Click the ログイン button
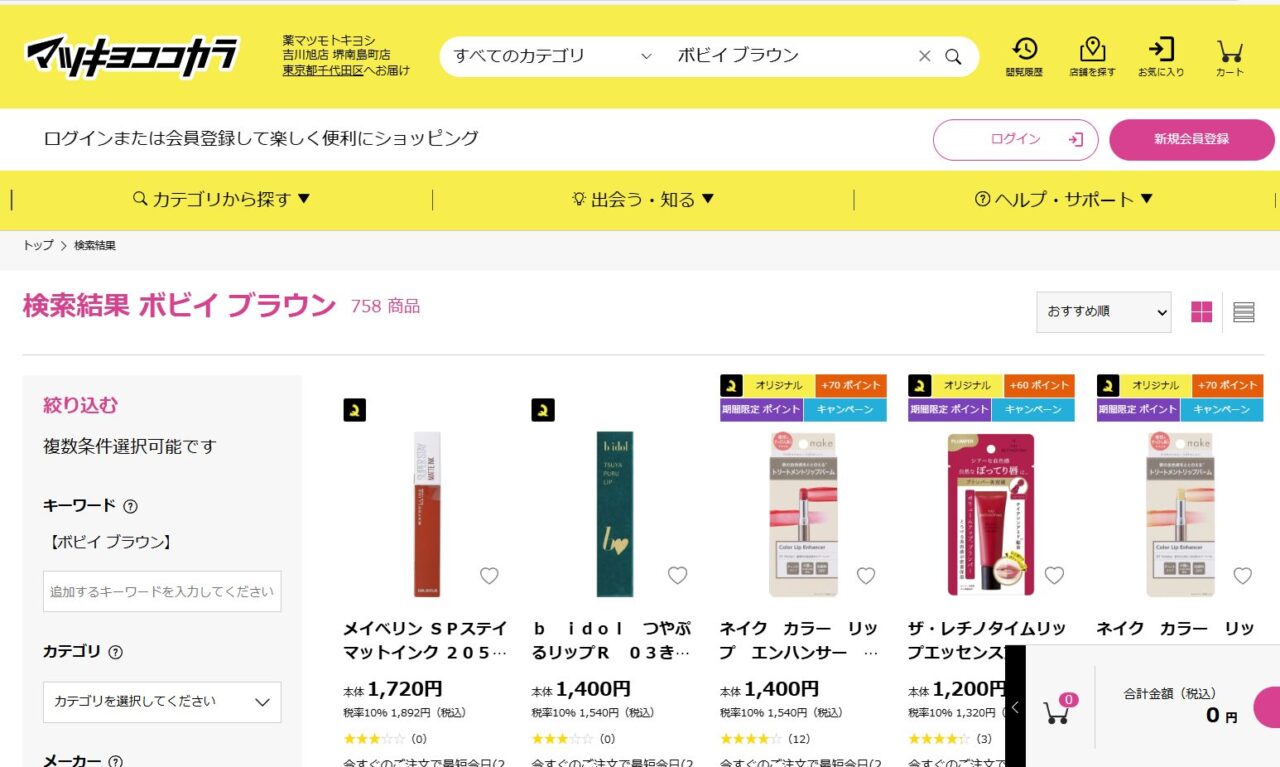 click(x=1016, y=140)
